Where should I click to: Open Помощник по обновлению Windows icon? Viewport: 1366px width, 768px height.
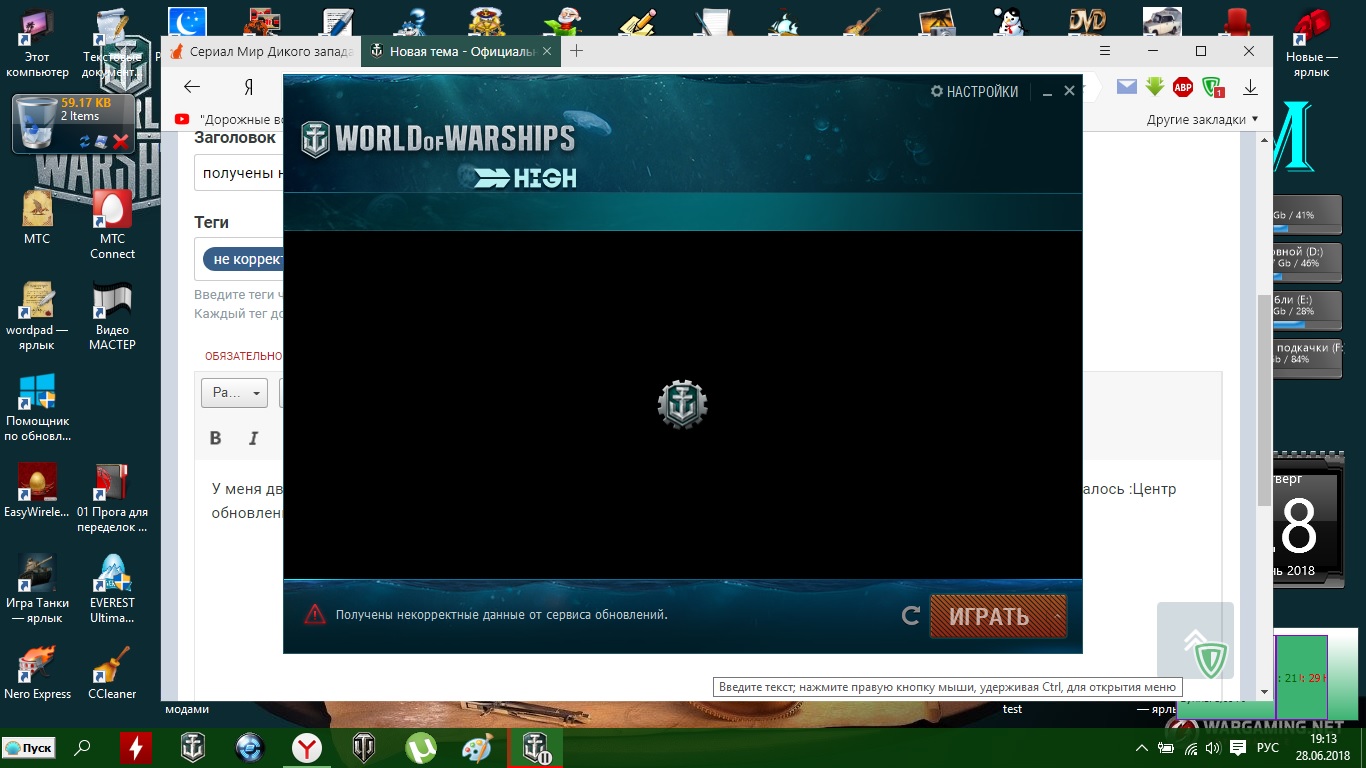37,407
